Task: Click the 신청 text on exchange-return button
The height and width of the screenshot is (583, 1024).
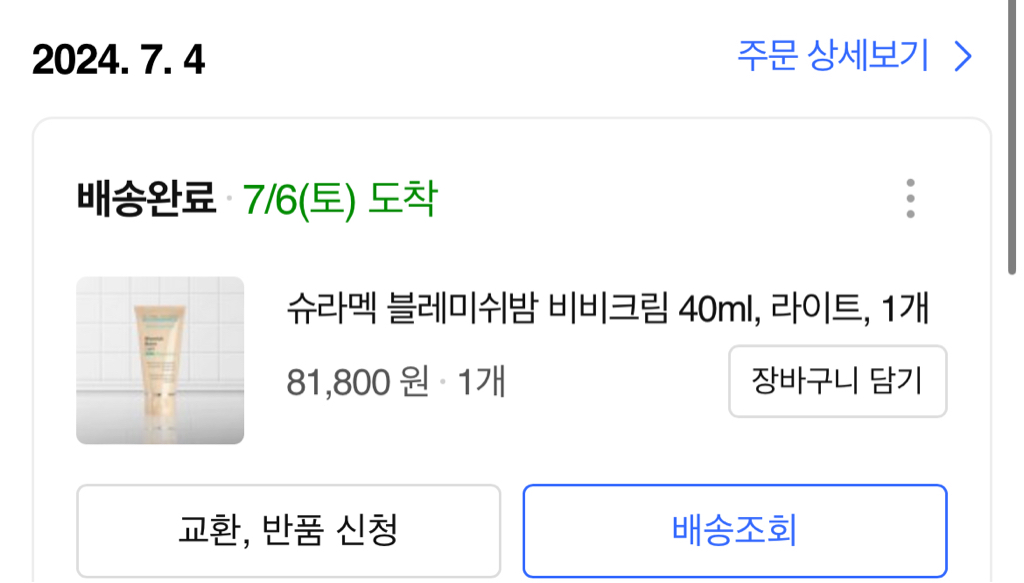Action: (366, 530)
